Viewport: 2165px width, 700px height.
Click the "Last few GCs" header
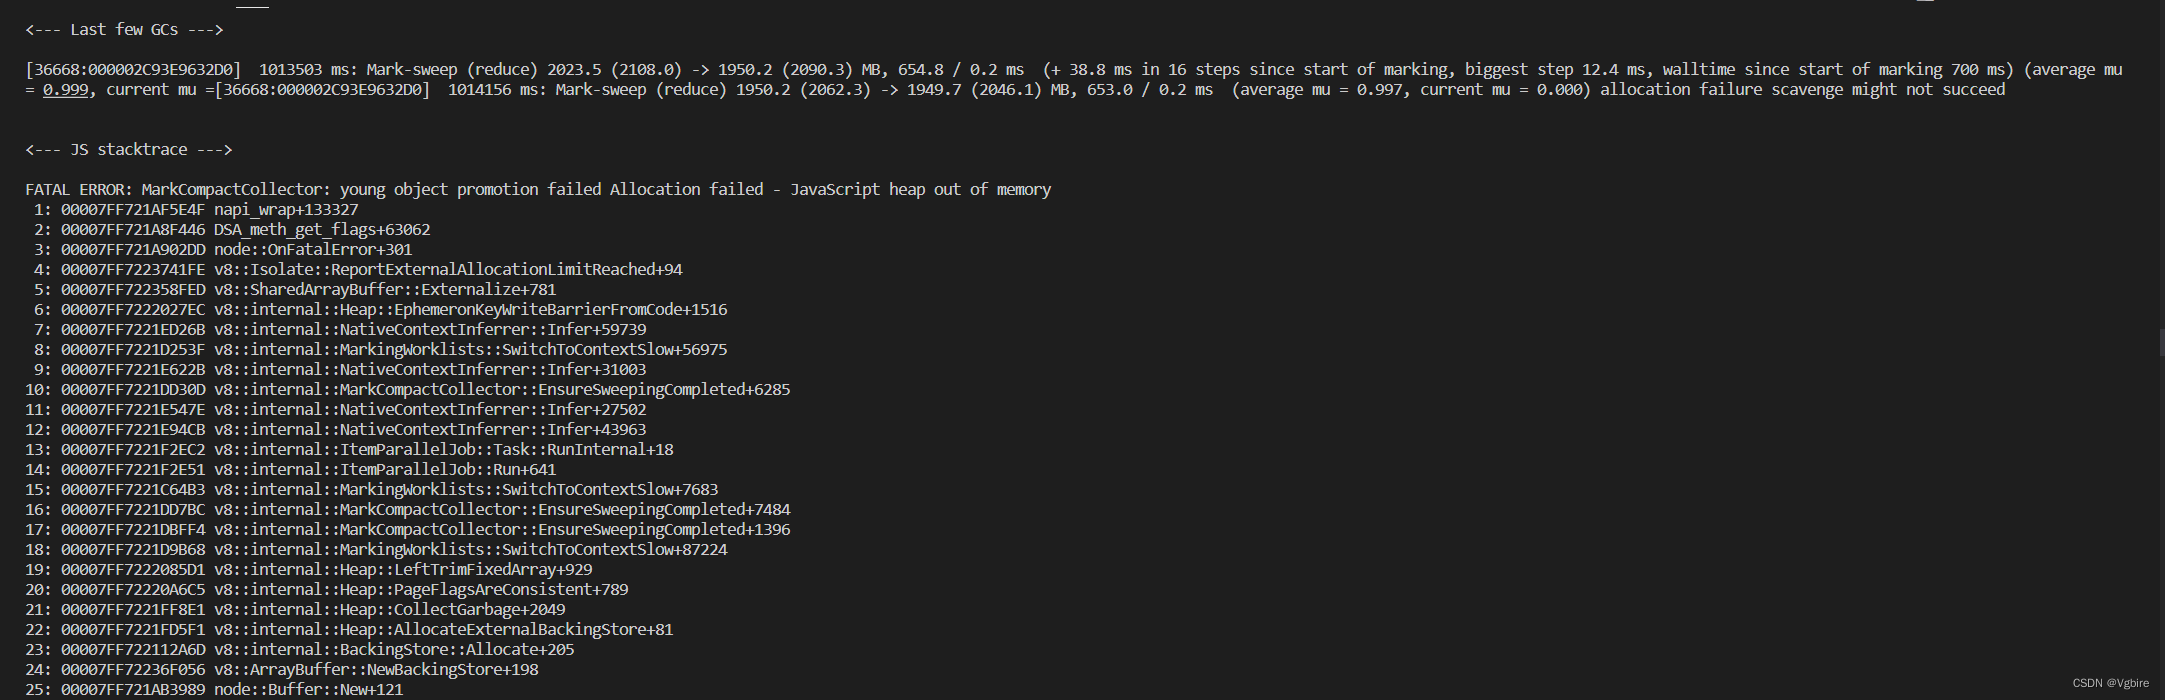[x=124, y=30]
